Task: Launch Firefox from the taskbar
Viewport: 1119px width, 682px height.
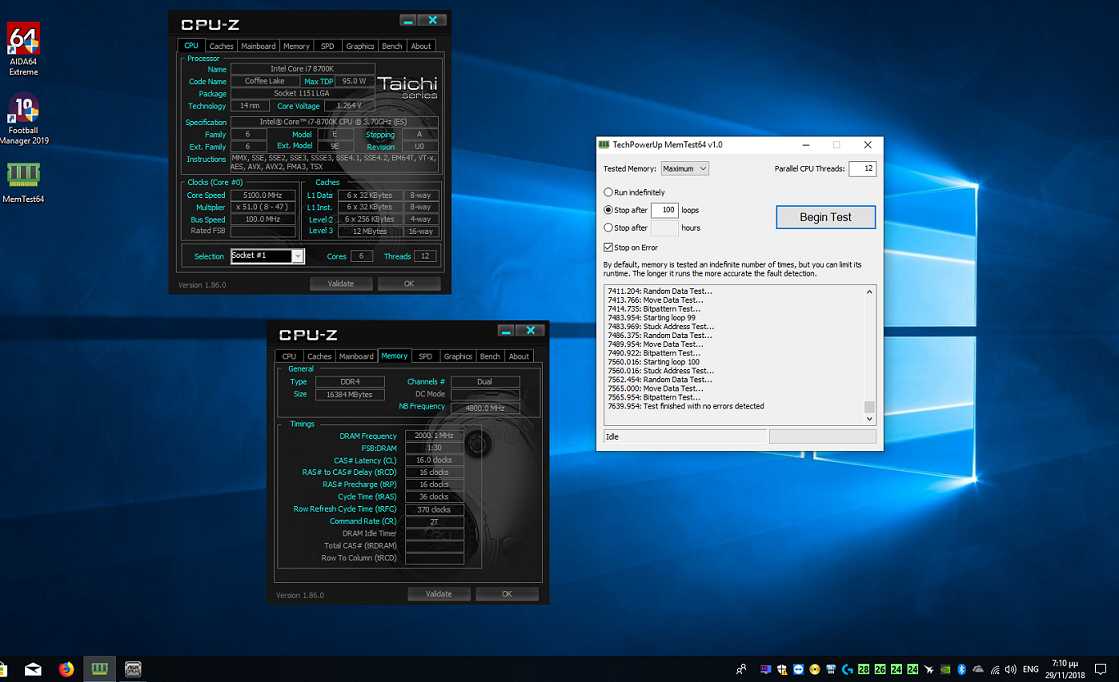Action: tap(66, 669)
